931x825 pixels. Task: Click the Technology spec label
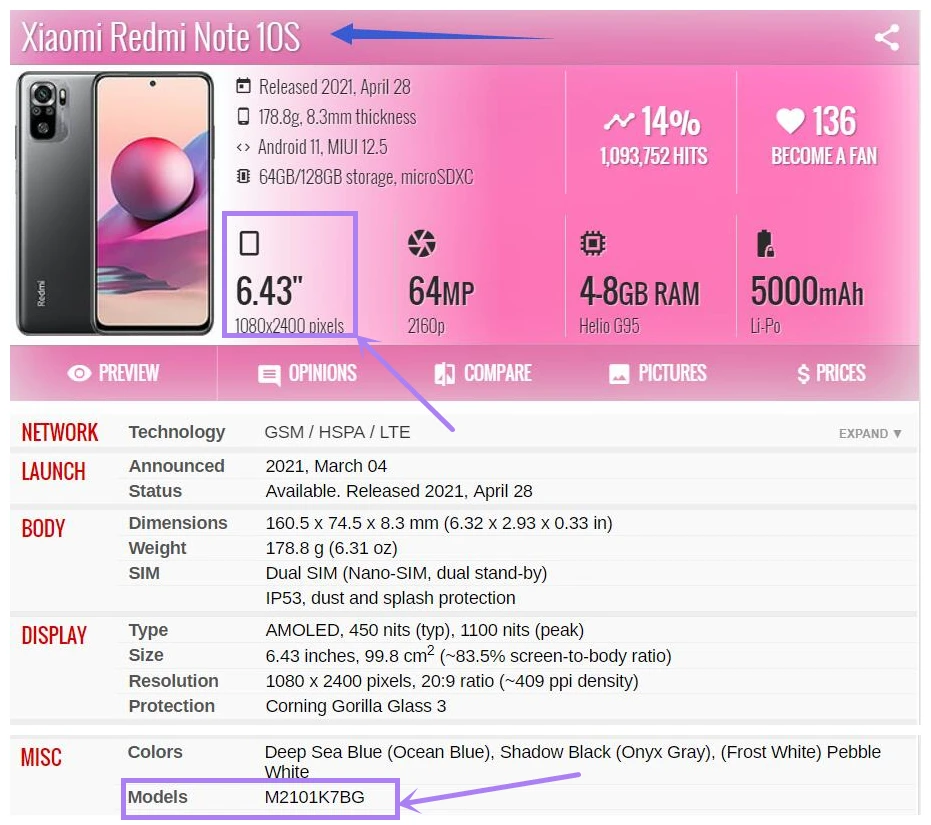click(x=177, y=432)
